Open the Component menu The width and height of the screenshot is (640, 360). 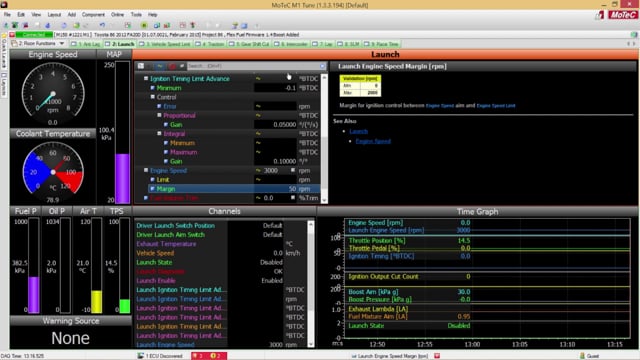pos(93,15)
